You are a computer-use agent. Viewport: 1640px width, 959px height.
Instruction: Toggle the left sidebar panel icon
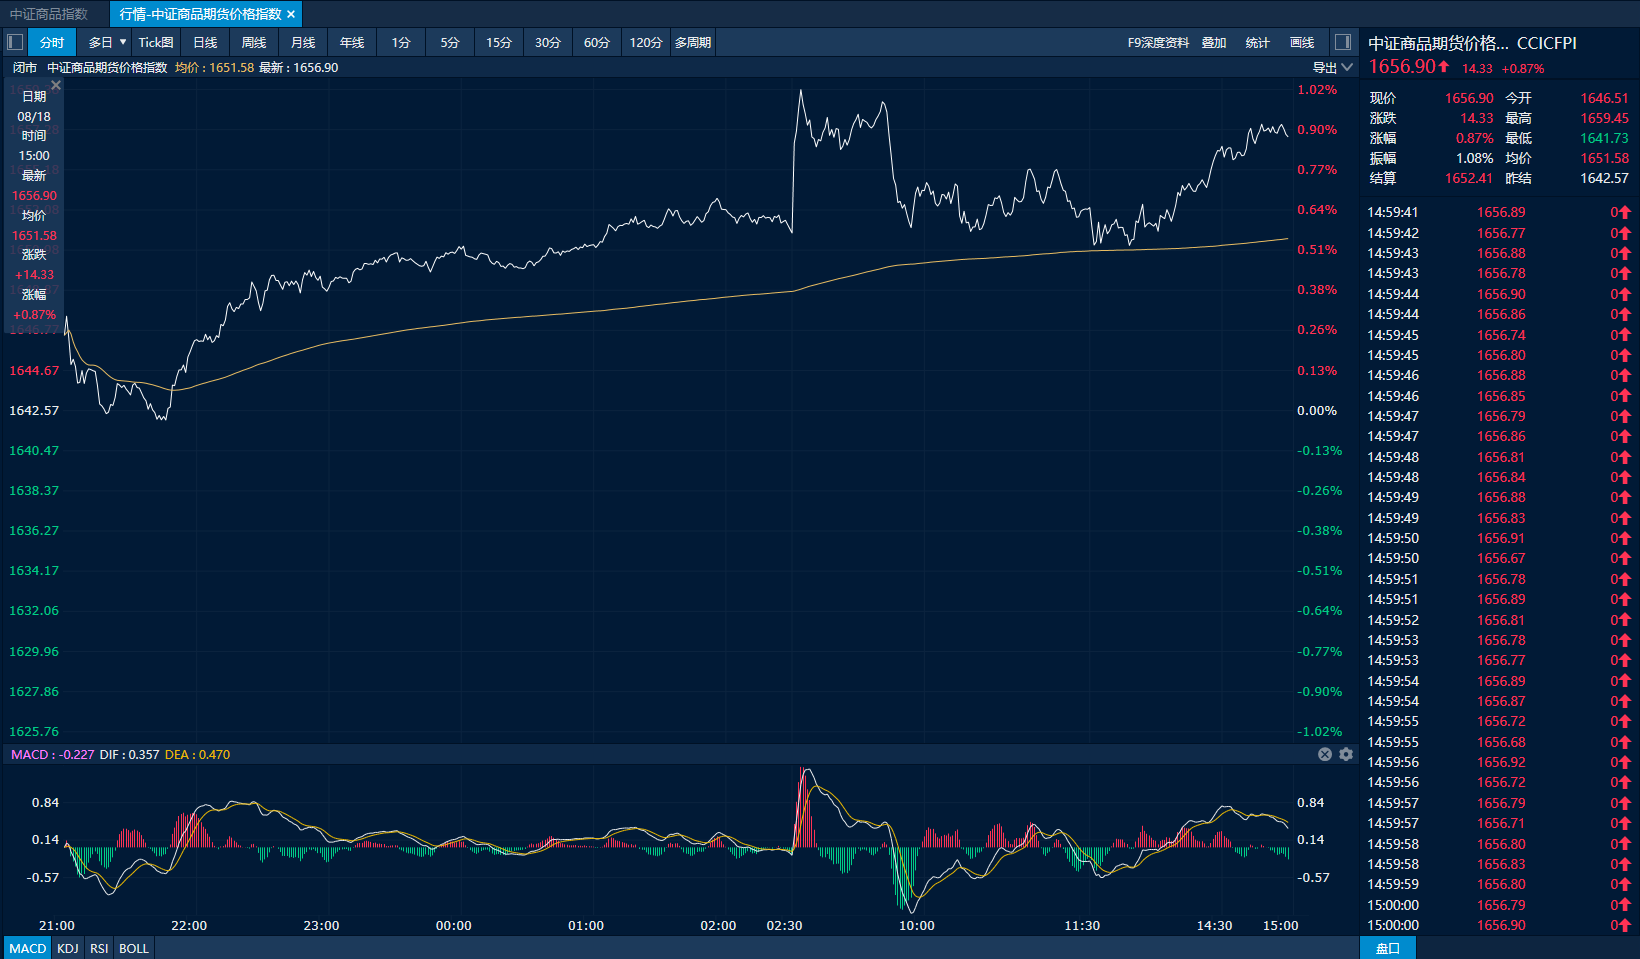(15, 42)
